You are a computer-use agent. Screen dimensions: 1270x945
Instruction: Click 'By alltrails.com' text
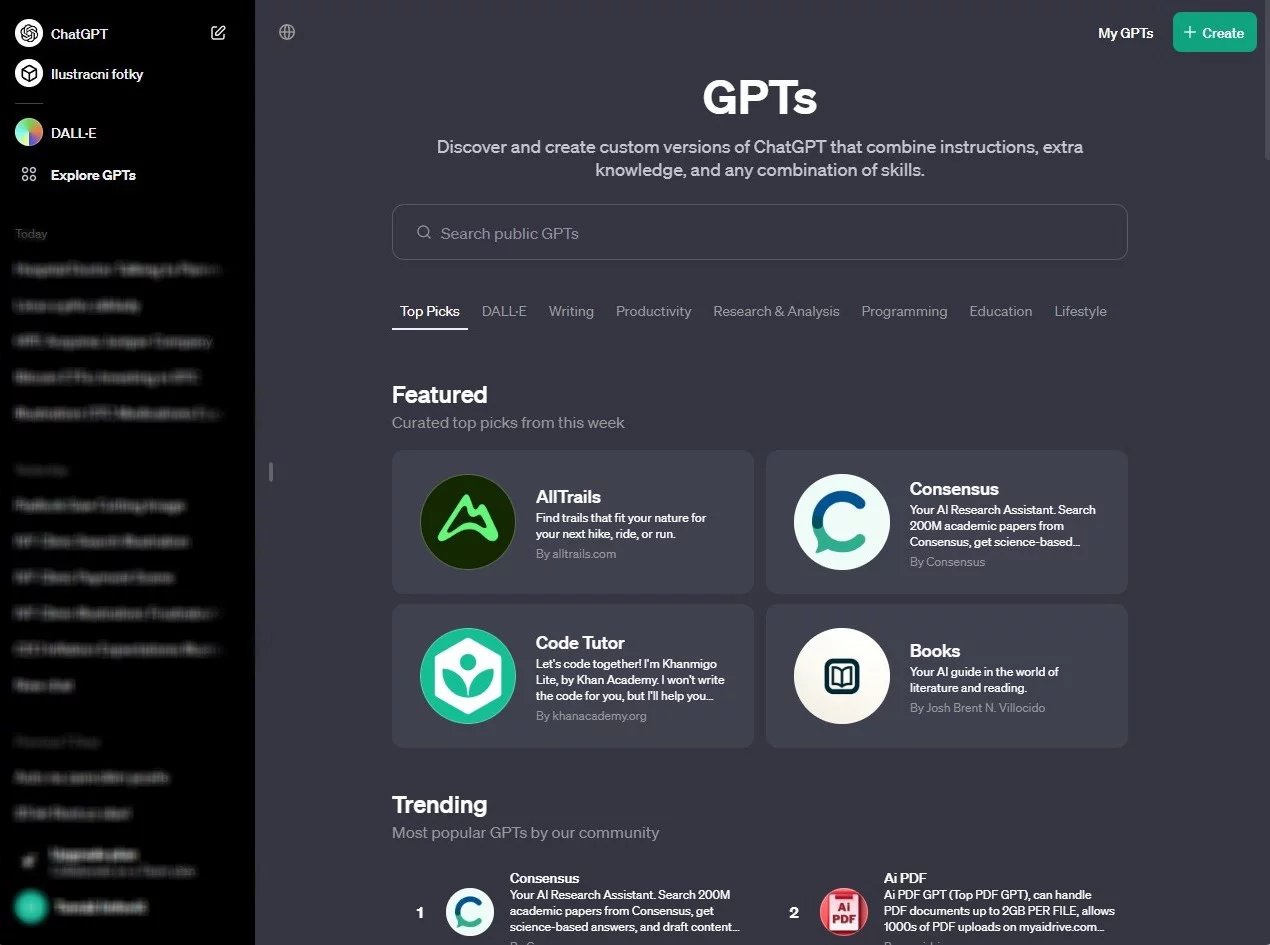pos(576,553)
